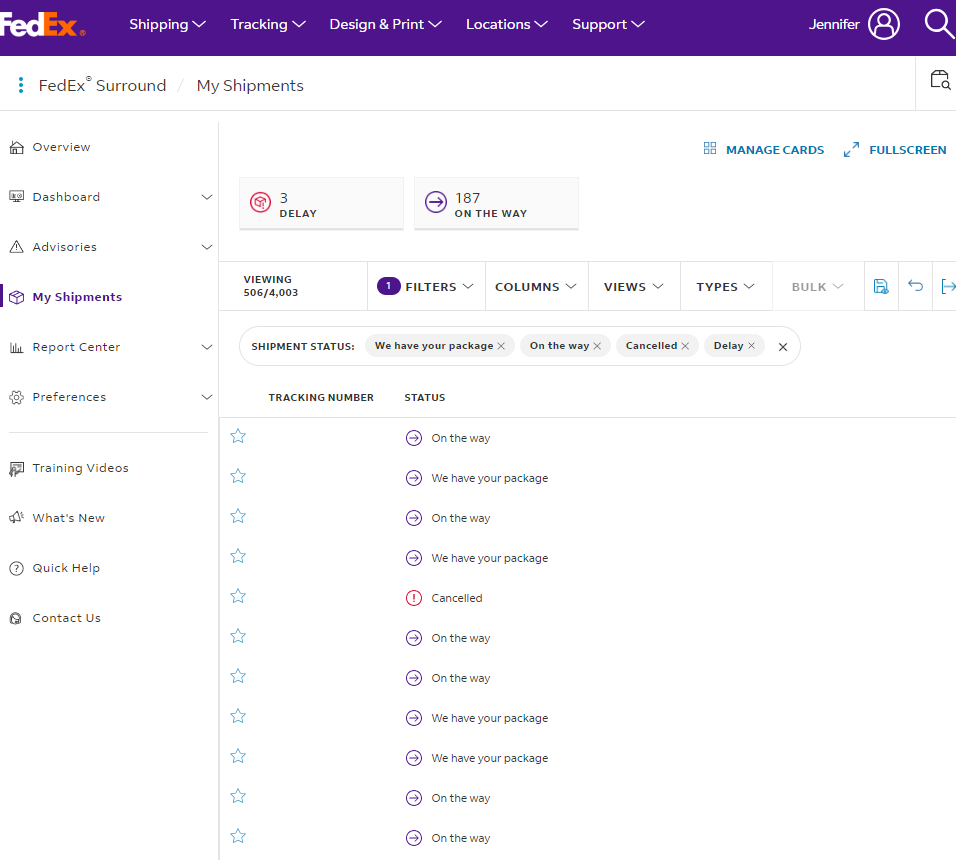The width and height of the screenshot is (956, 860).
Task: Open the Bulk dropdown
Action: pos(818,286)
